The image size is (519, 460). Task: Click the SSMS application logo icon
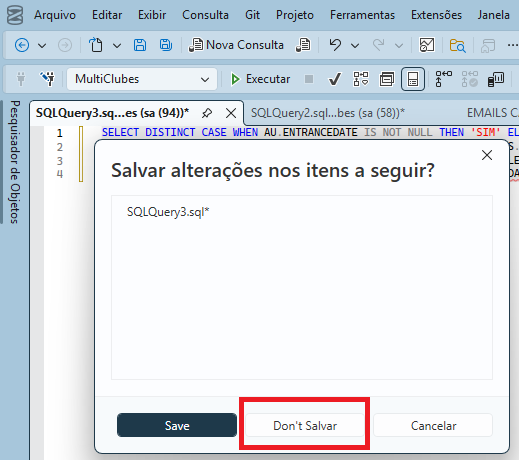pyautogui.click(x=15, y=15)
